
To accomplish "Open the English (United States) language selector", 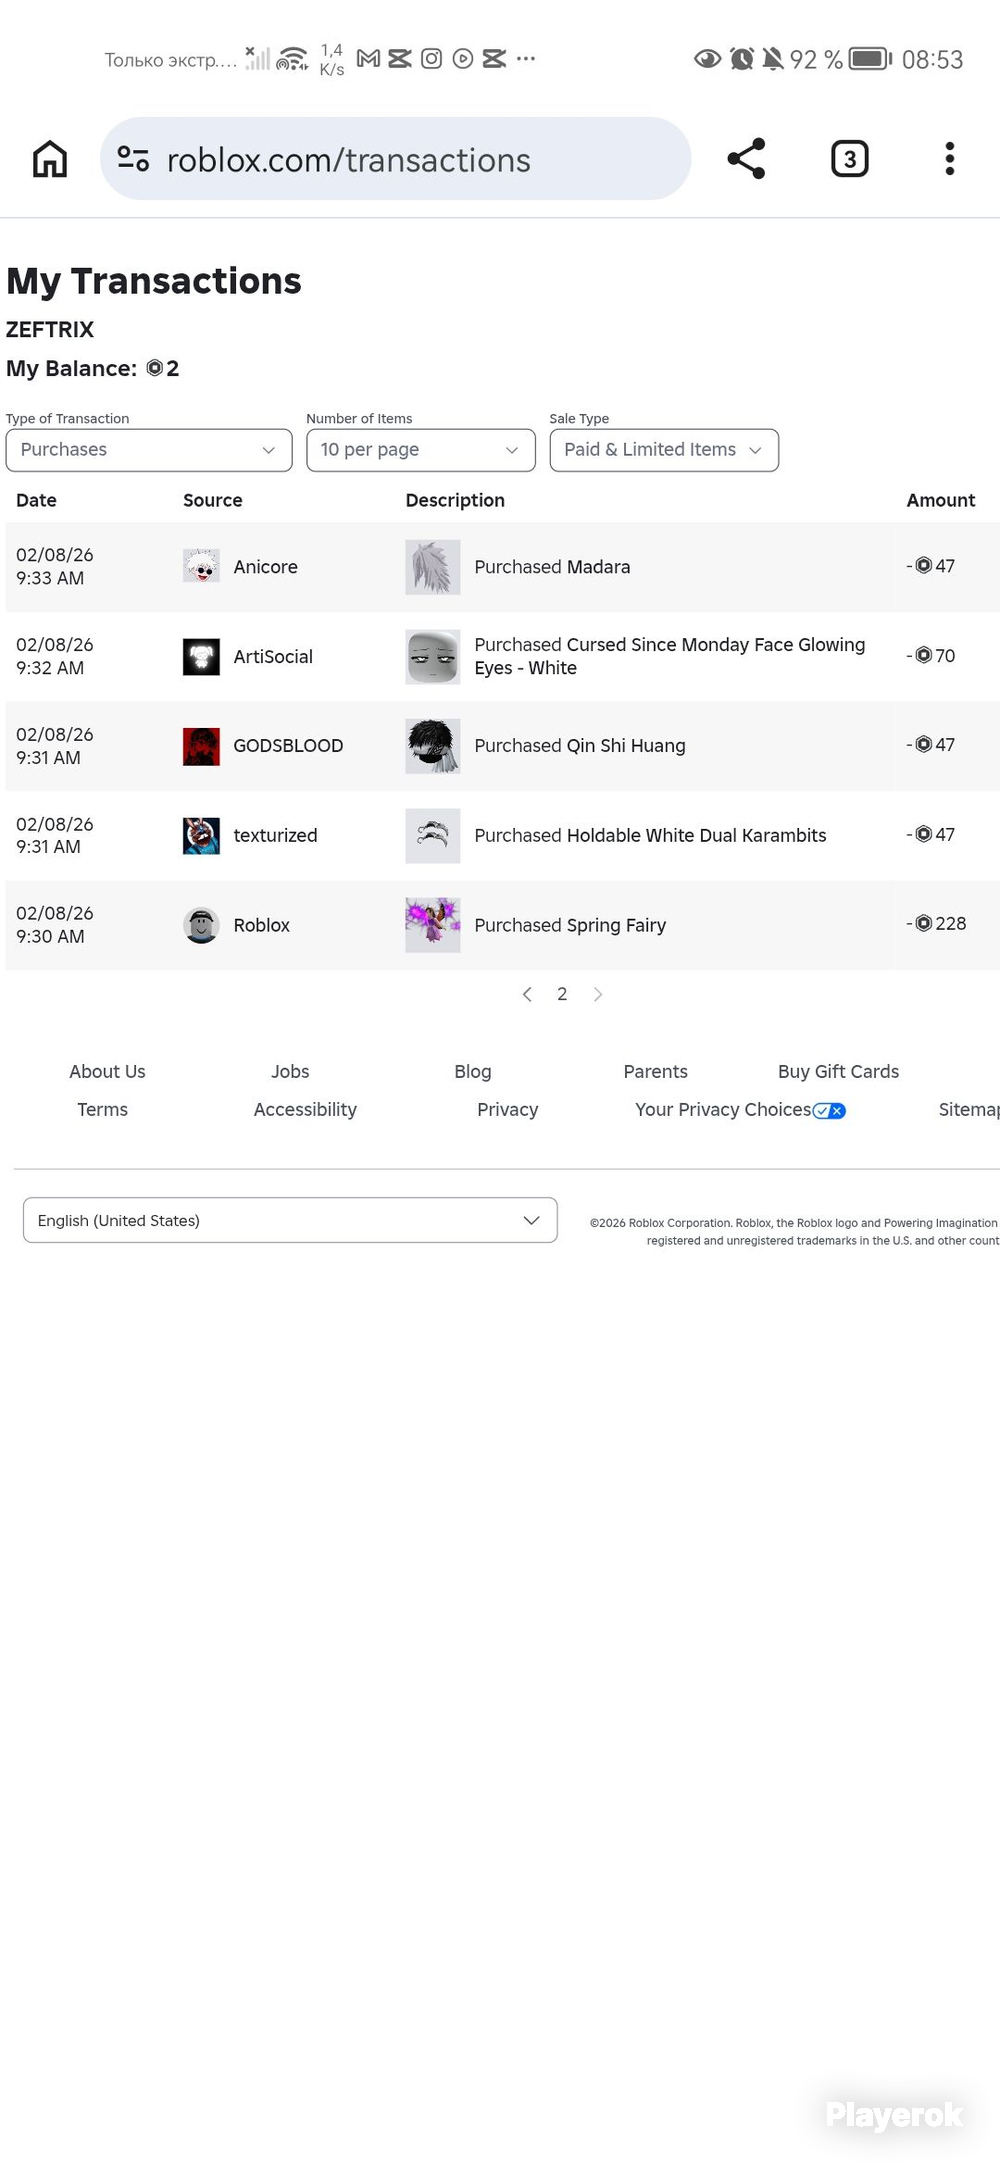I will (290, 1220).
